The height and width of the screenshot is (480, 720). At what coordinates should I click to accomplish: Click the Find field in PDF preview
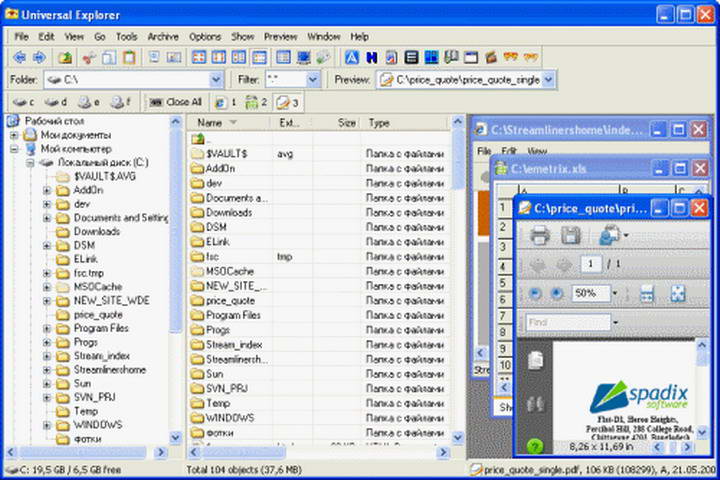click(x=568, y=322)
